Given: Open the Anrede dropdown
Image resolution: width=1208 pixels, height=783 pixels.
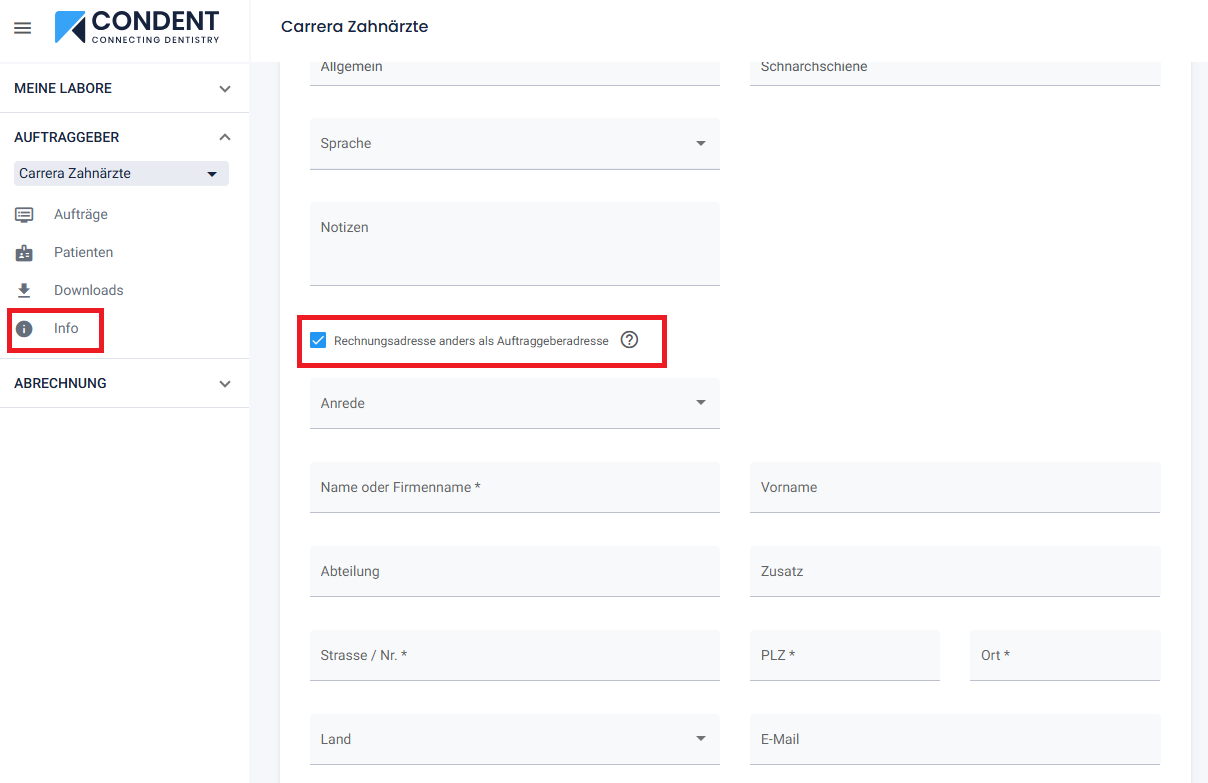Looking at the screenshot, I should click(514, 404).
